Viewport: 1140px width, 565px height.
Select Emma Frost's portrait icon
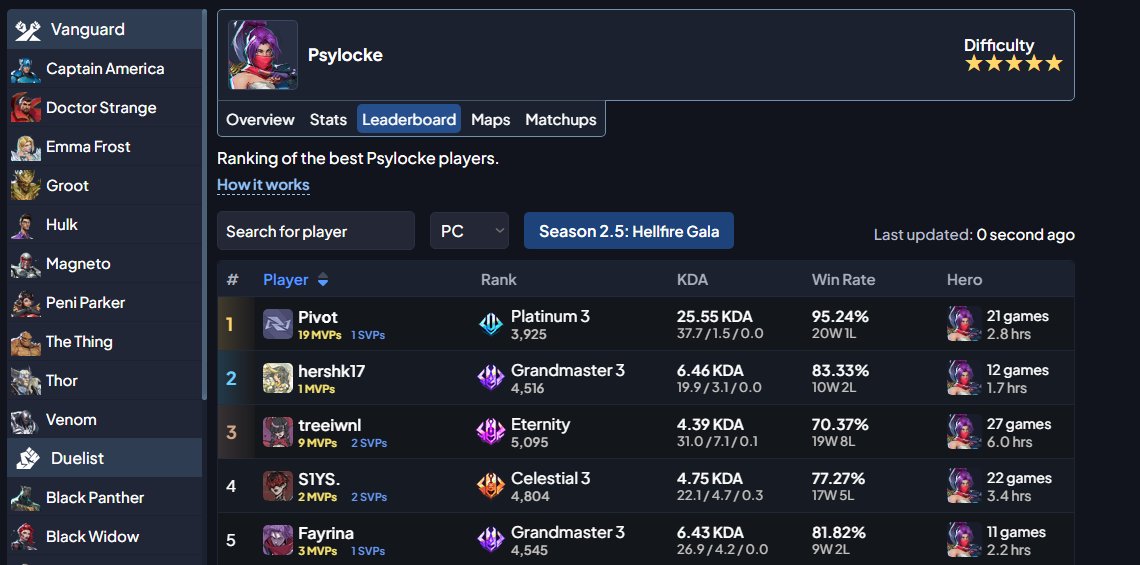pyautogui.click(x=25, y=147)
